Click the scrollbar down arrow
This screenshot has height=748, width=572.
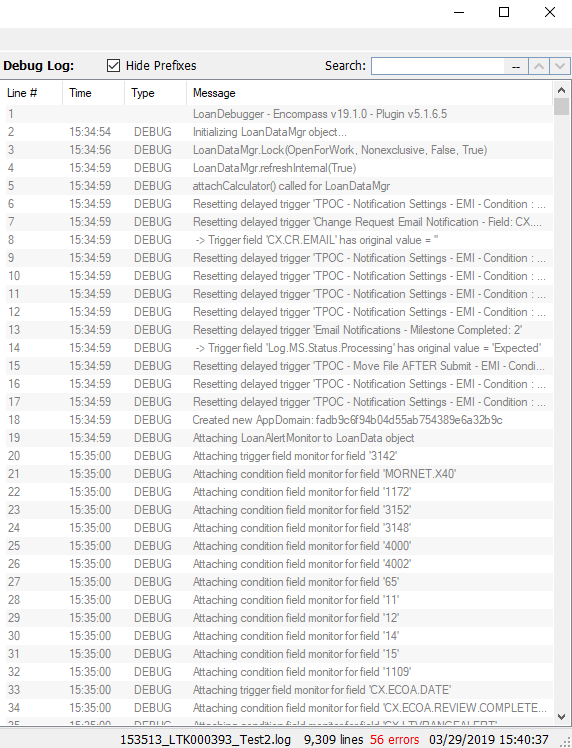point(562,717)
